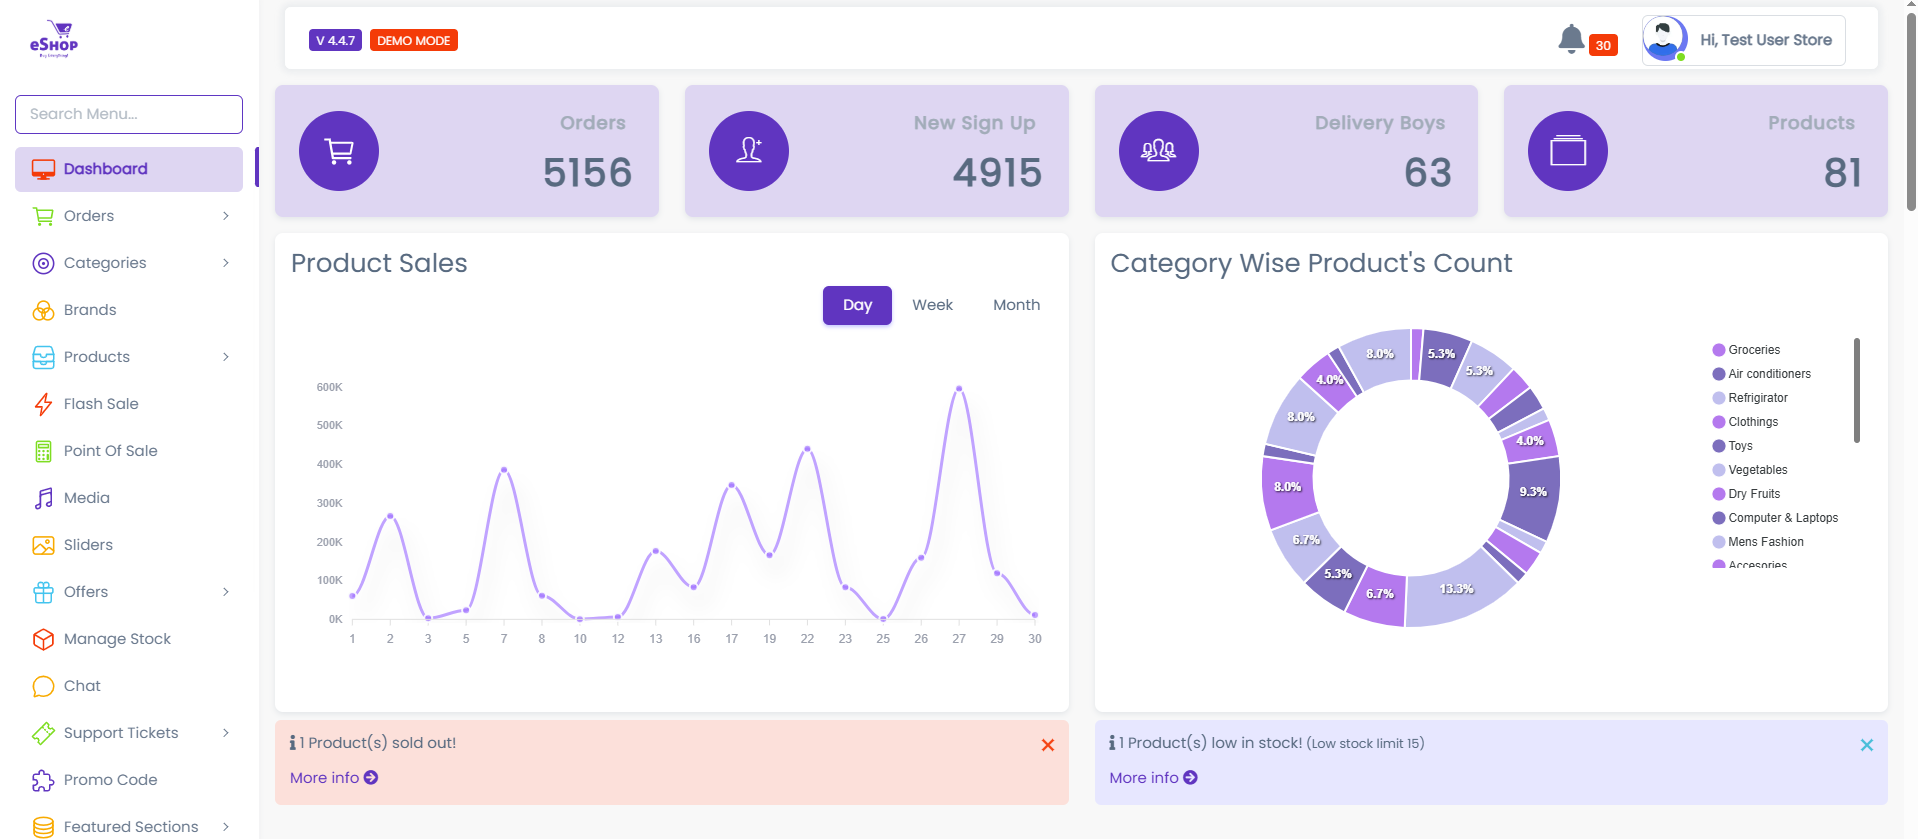The height and width of the screenshot is (839, 1918).
Task: Click the Orders shopping cart circle icon
Action: tap(339, 151)
